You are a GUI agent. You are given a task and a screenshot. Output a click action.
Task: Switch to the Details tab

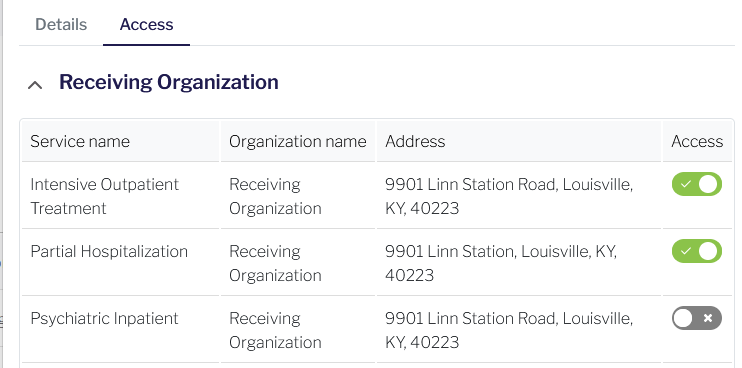(x=61, y=24)
